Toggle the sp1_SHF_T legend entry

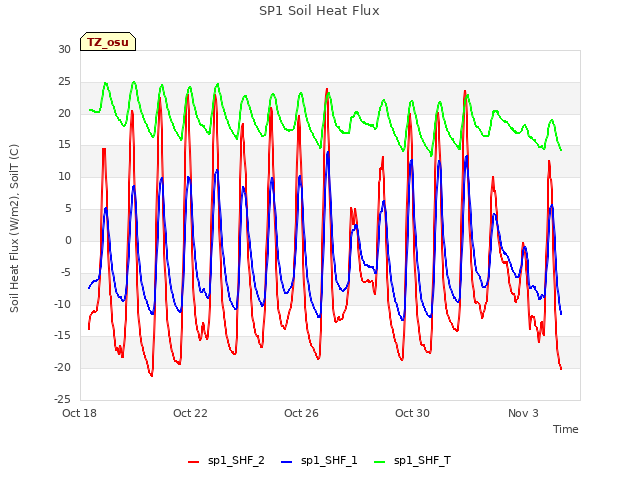[x=413, y=461]
